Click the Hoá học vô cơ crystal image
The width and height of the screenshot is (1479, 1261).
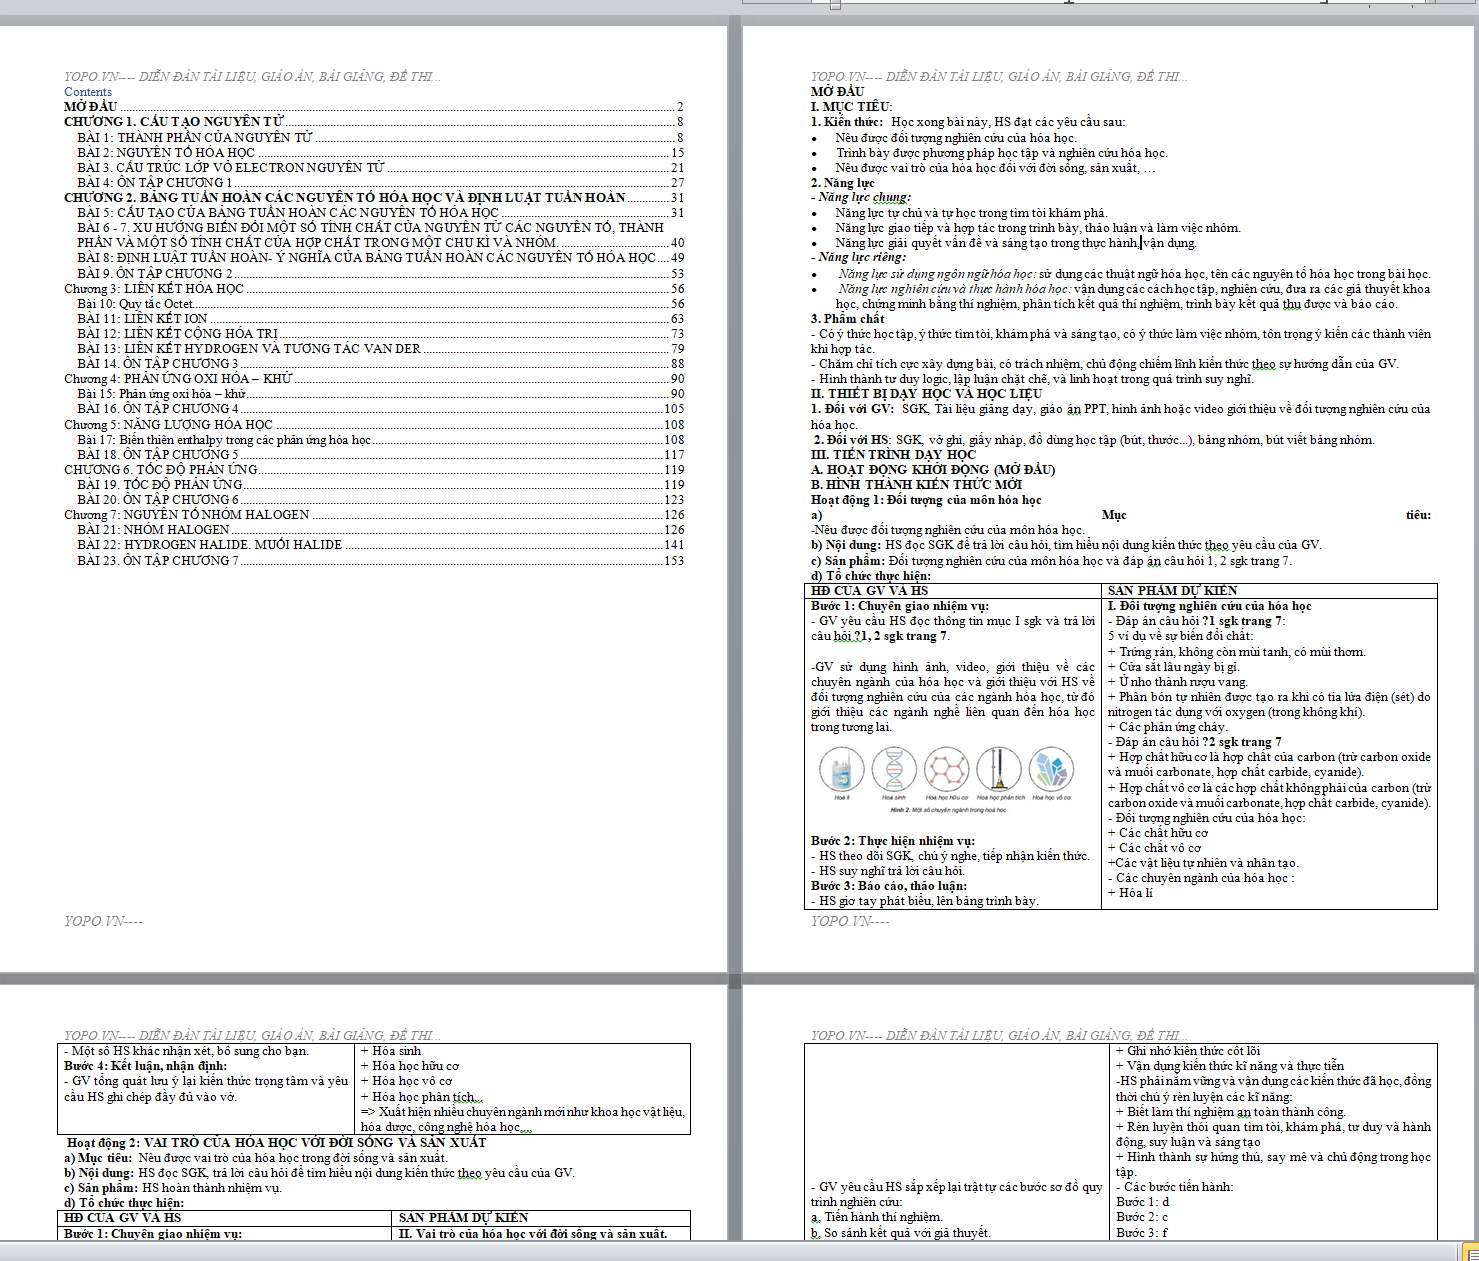(x=1051, y=770)
